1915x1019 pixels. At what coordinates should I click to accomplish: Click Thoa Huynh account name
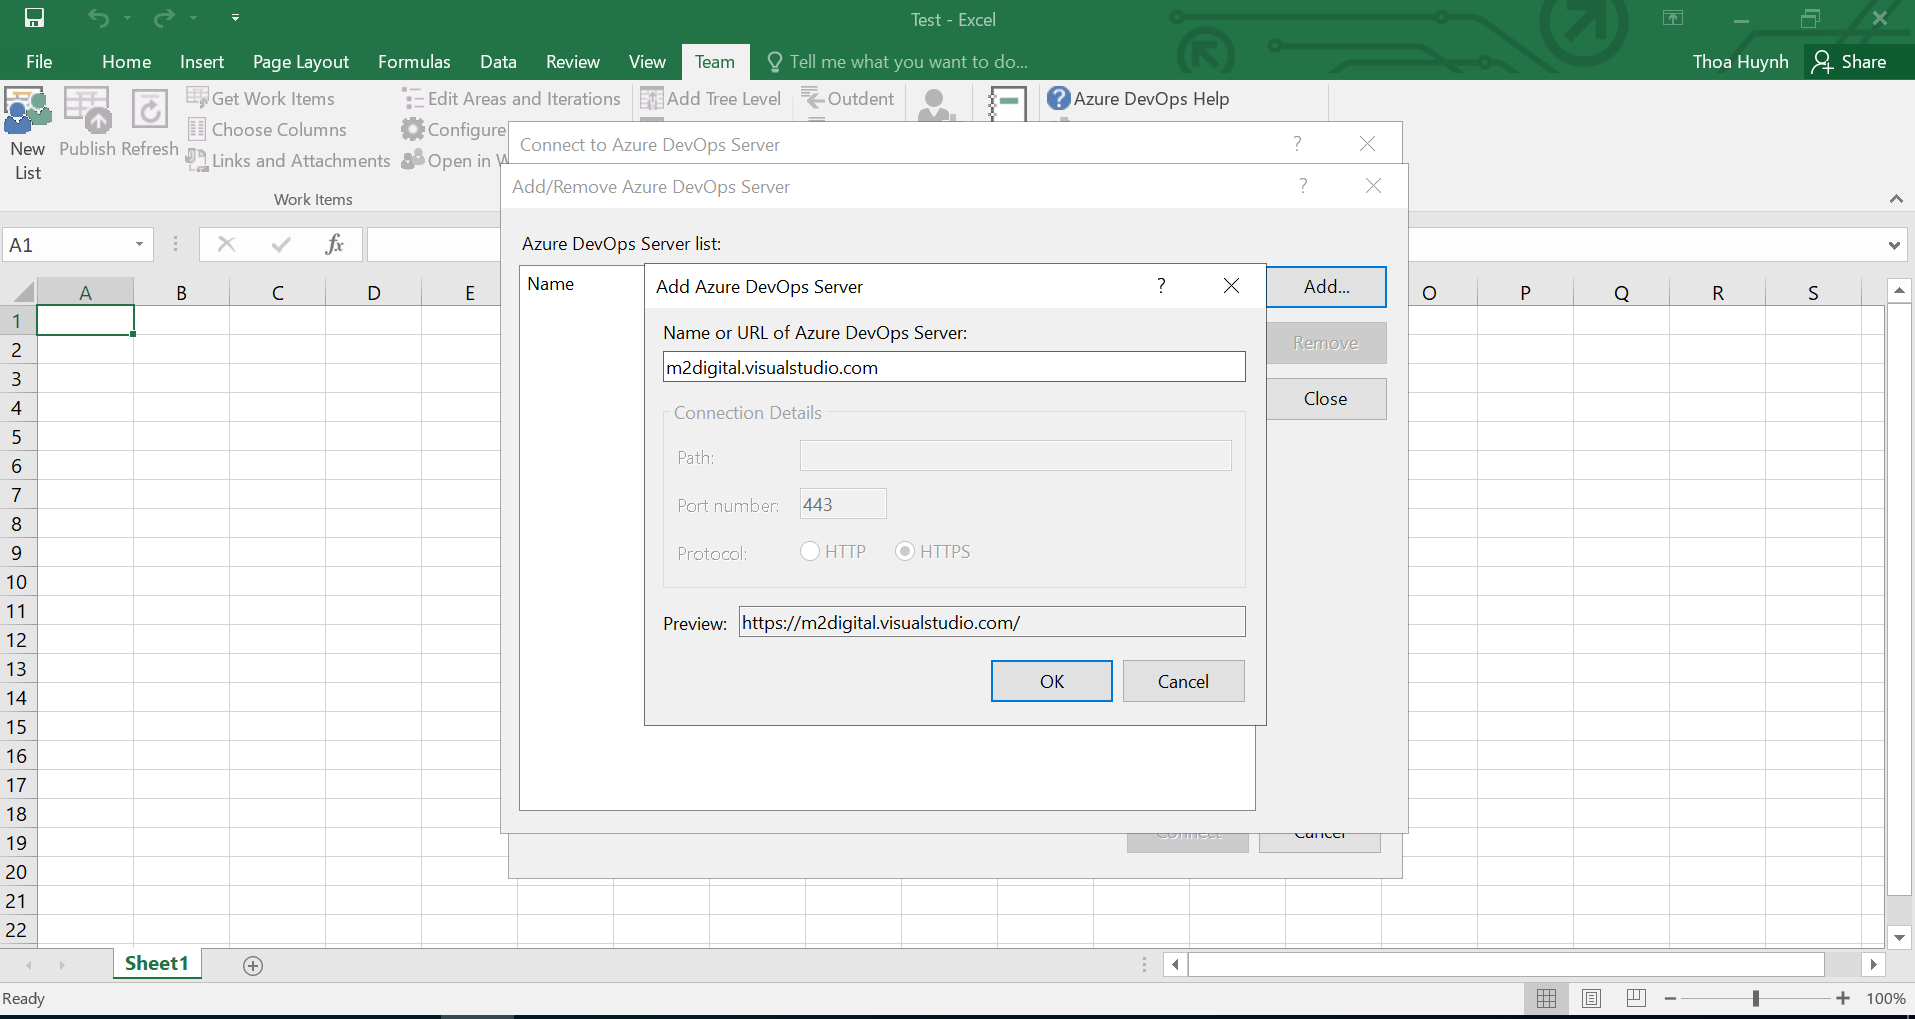tap(1740, 61)
